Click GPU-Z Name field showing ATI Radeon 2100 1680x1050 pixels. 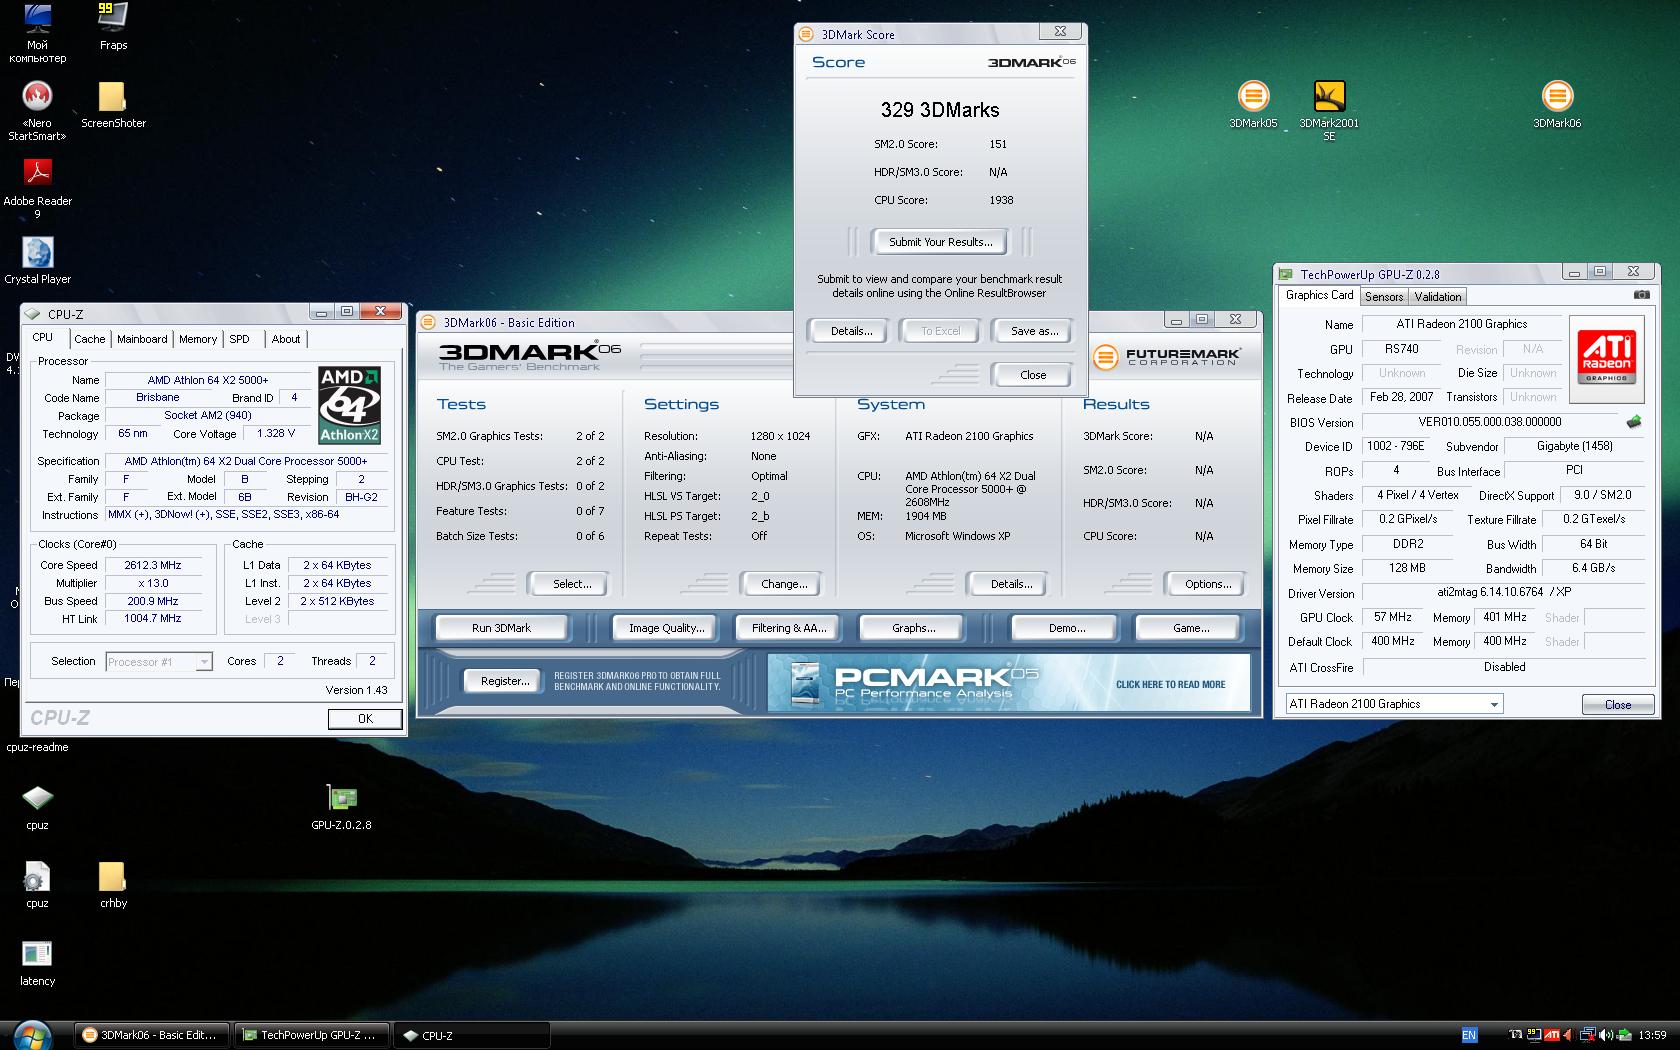(1461, 324)
